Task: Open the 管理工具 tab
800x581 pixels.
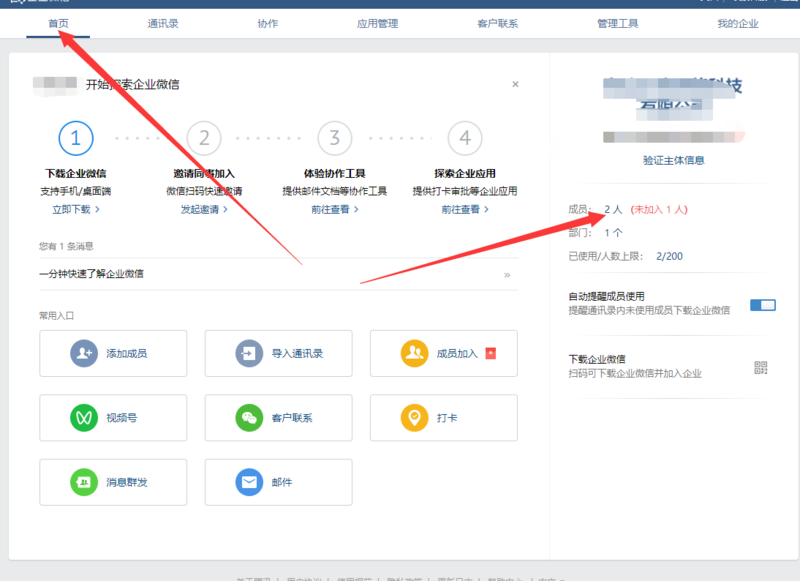Action: 617,23
